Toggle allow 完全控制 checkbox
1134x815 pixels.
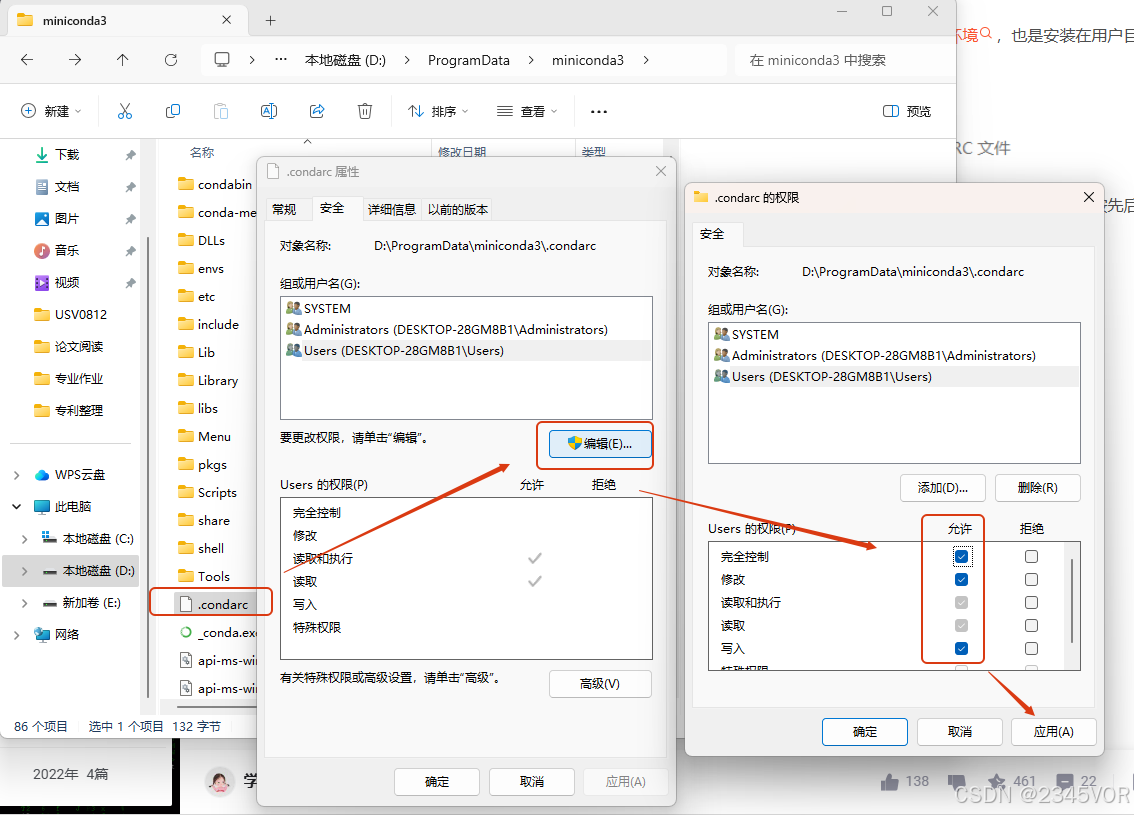coord(961,557)
